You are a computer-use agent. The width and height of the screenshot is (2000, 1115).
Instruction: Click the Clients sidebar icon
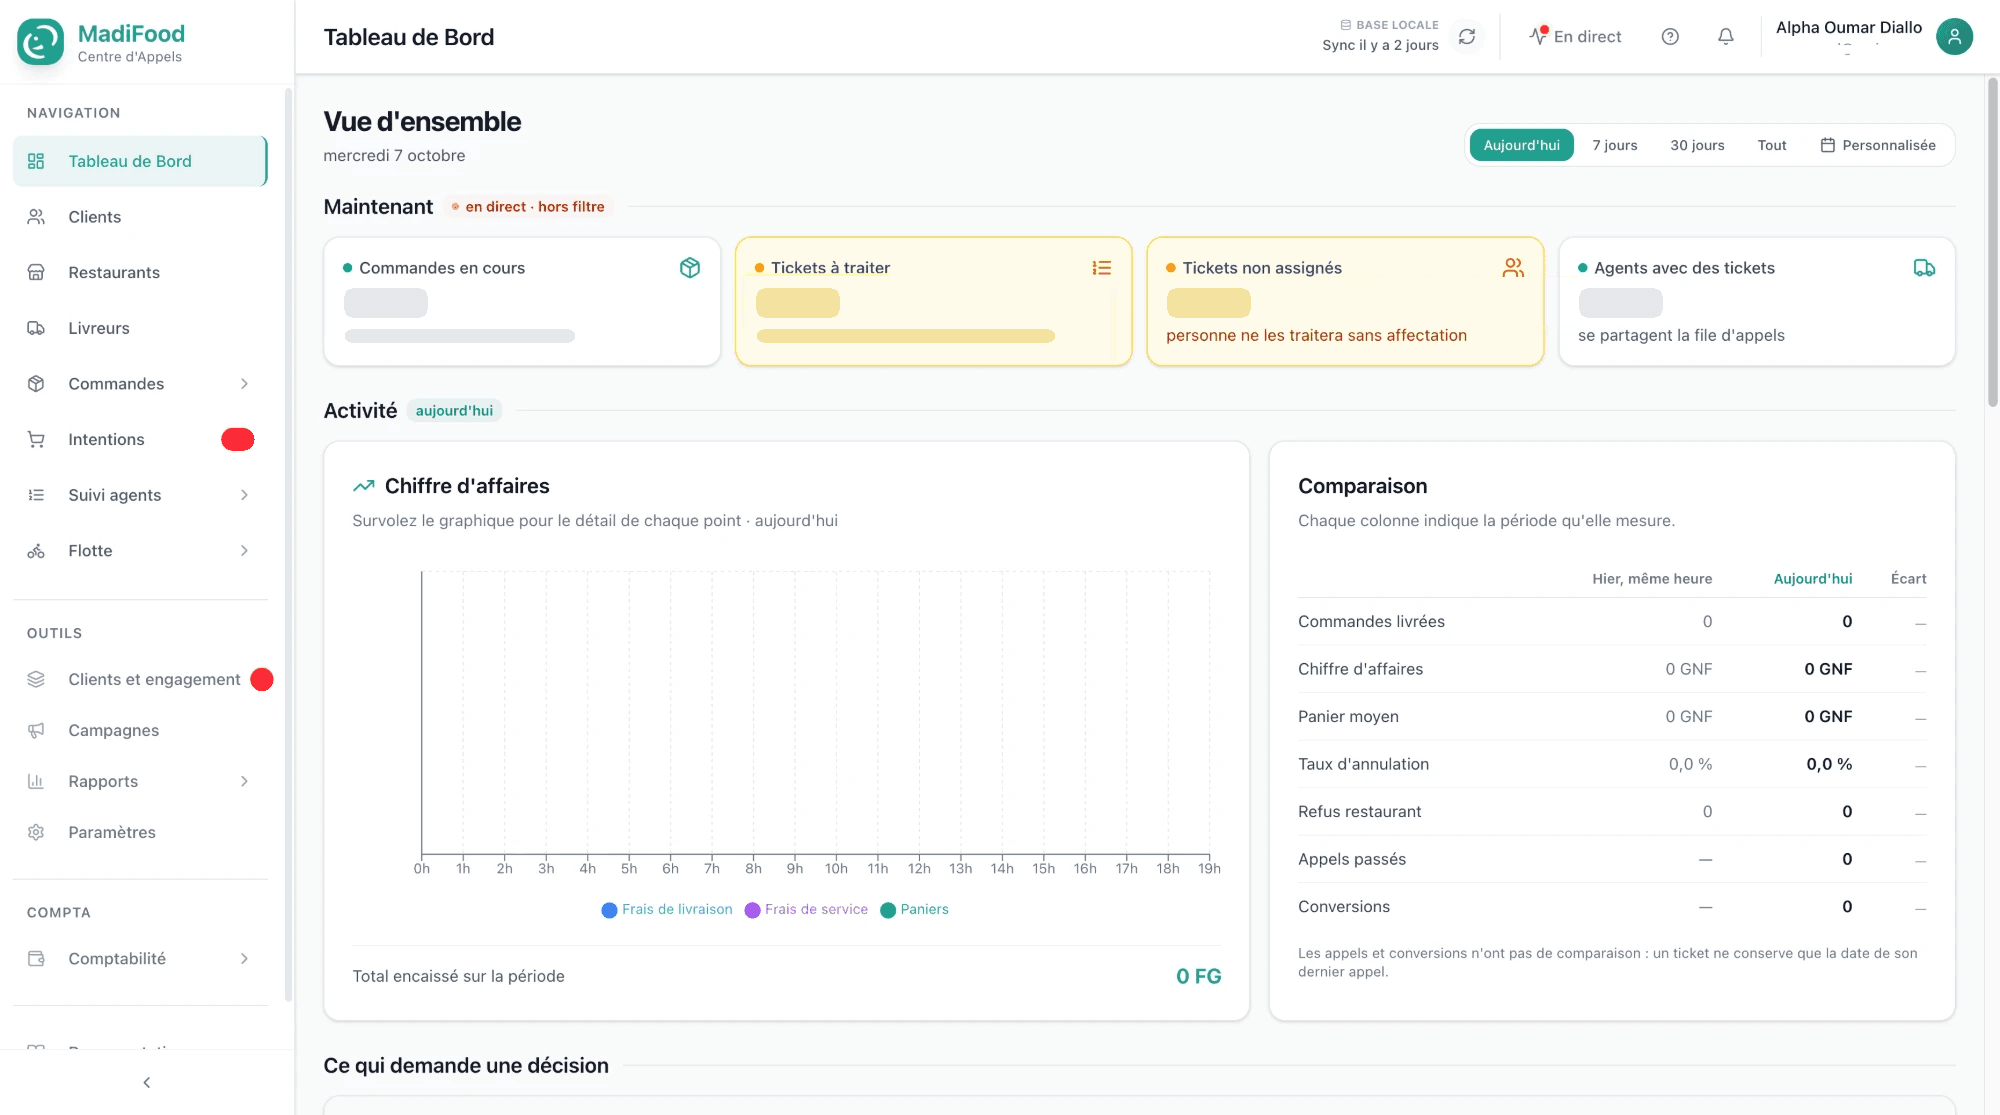(x=36, y=217)
